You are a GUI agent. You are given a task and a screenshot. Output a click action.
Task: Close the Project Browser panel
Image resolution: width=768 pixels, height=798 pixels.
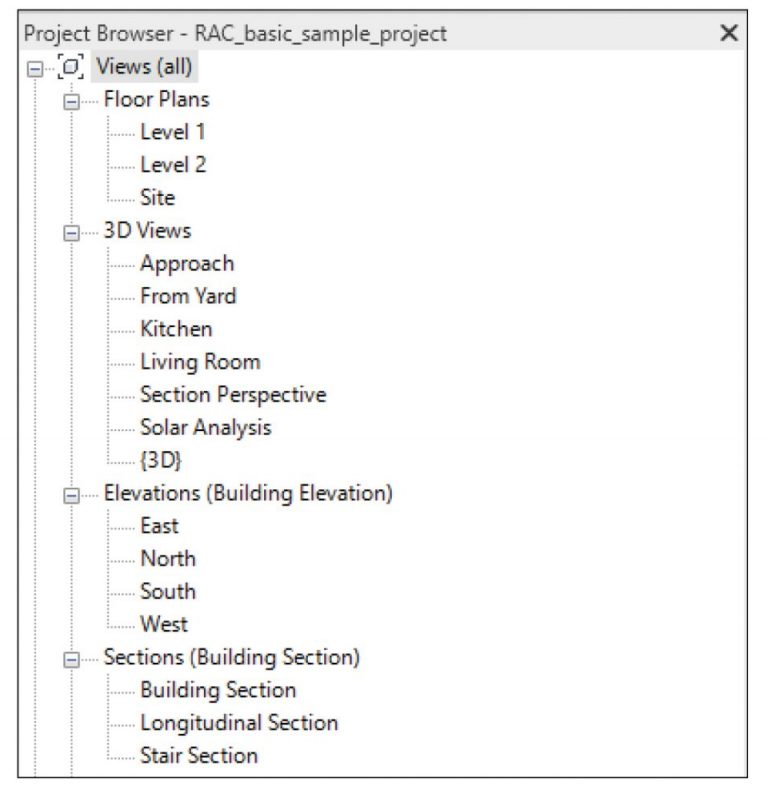tap(729, 34)
